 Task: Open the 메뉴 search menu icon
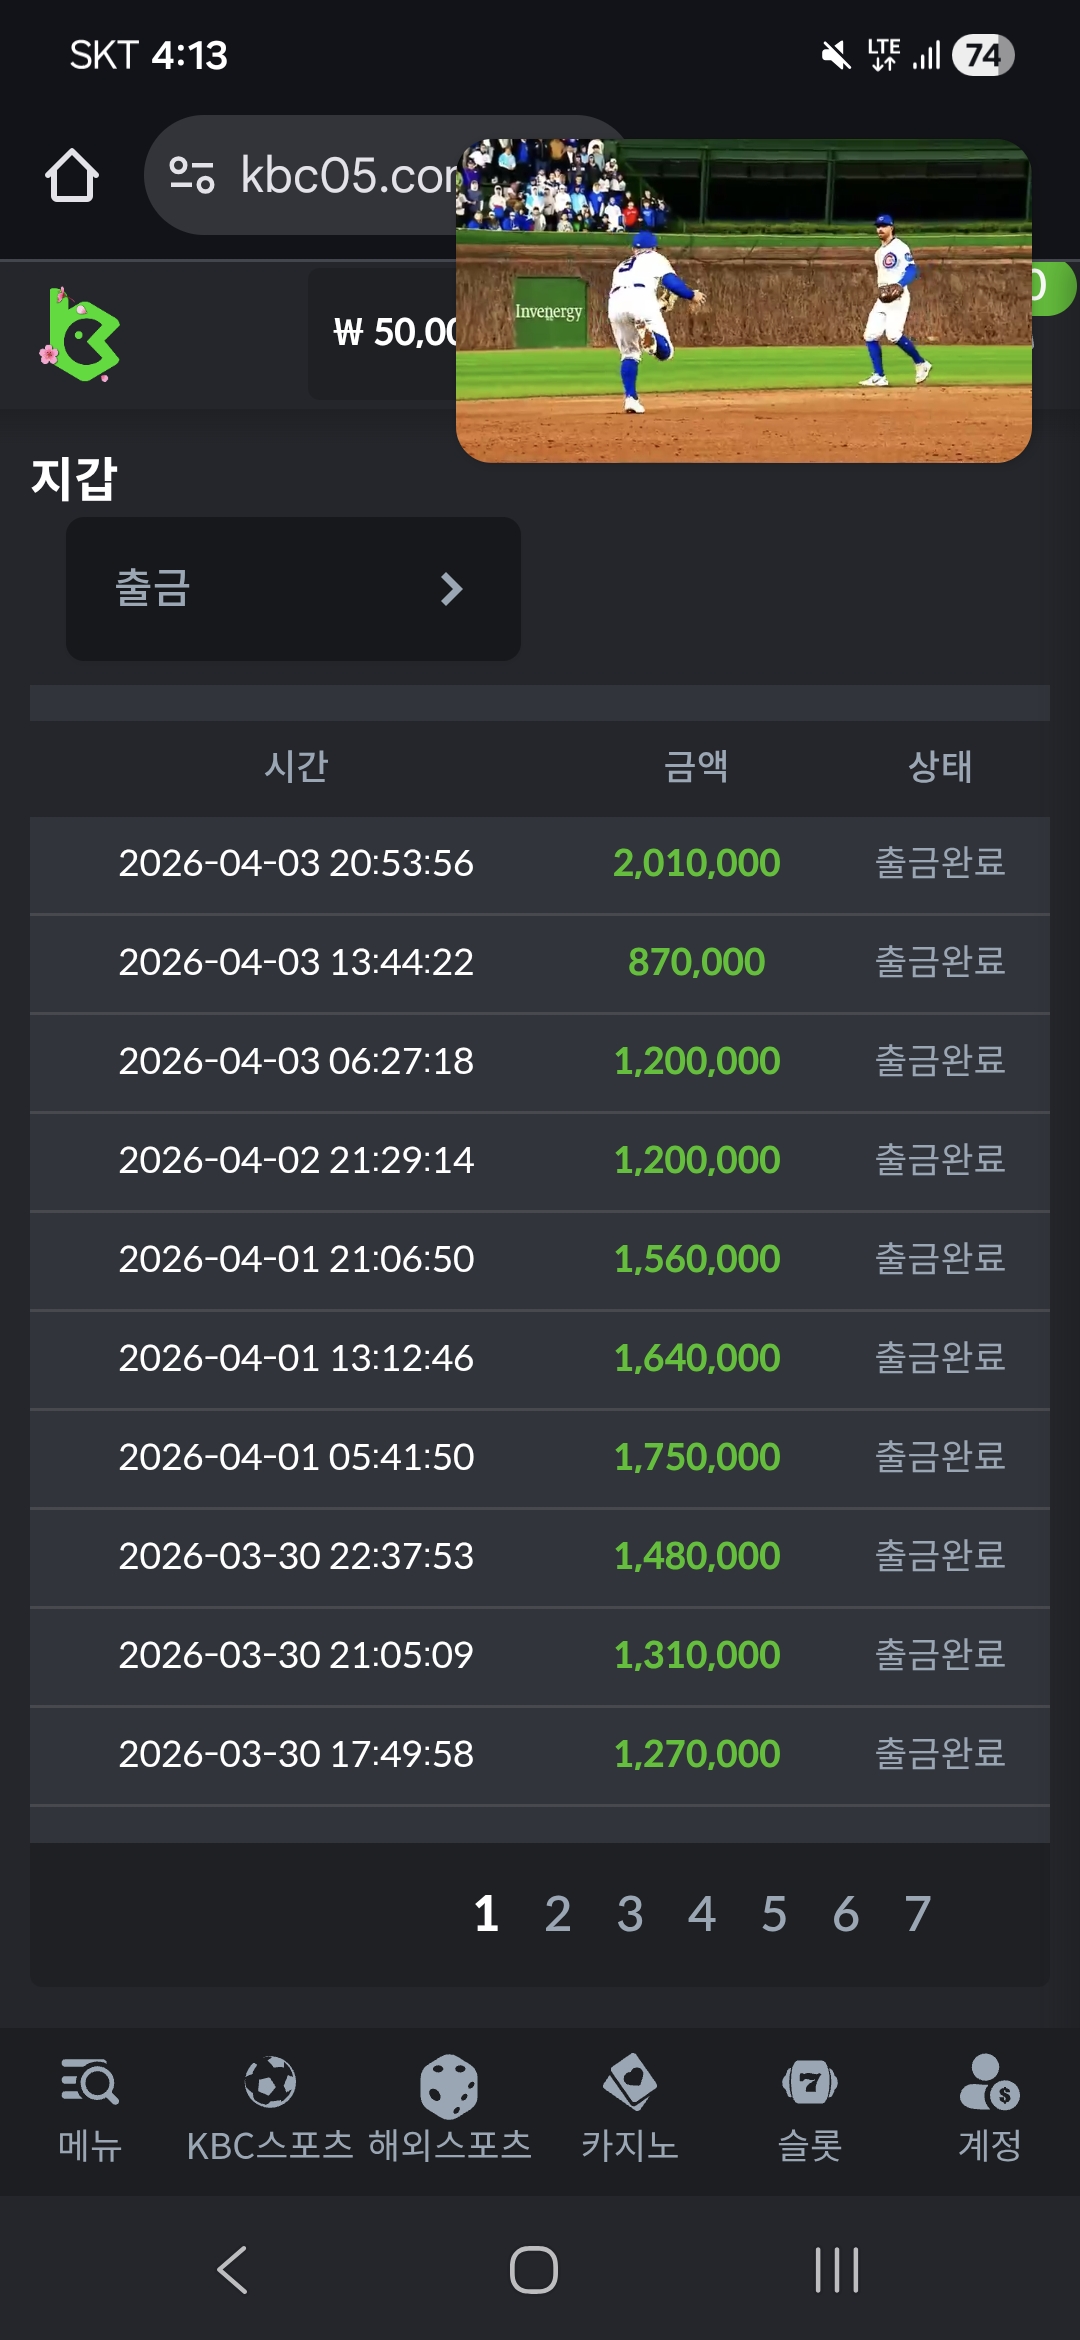coord(89,2082)
